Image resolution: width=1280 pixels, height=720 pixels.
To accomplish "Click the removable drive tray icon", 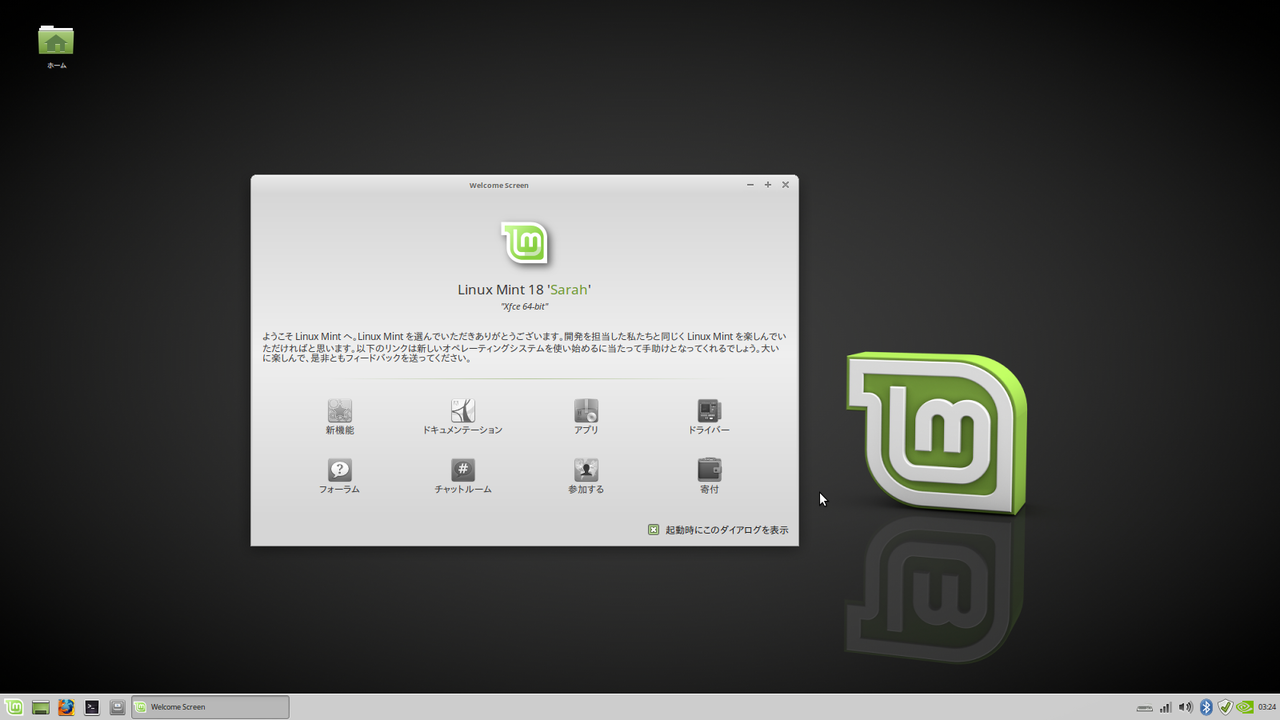I will coord(1145,708).
